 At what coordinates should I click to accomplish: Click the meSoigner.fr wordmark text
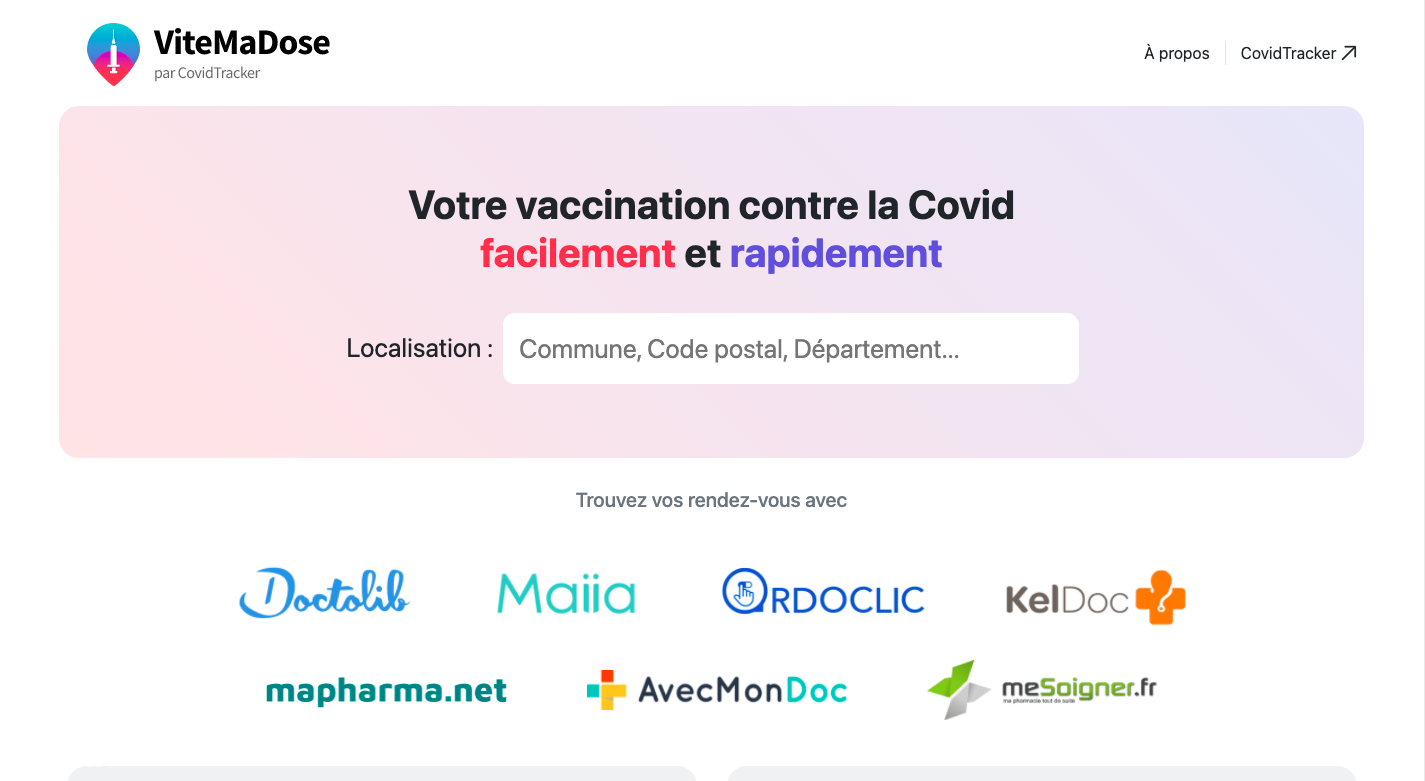click(x=1079, y=689)
